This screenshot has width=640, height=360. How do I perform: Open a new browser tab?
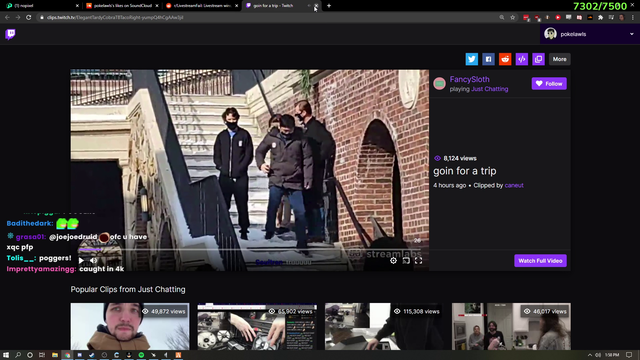(x=329, y=6)
